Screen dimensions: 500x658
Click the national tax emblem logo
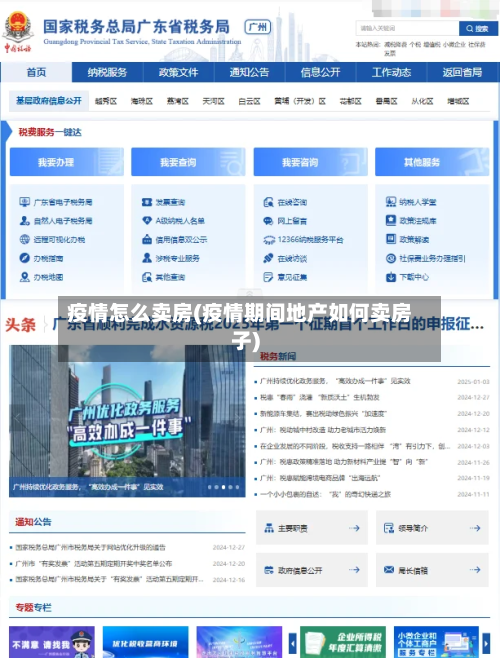click(18, 27)
